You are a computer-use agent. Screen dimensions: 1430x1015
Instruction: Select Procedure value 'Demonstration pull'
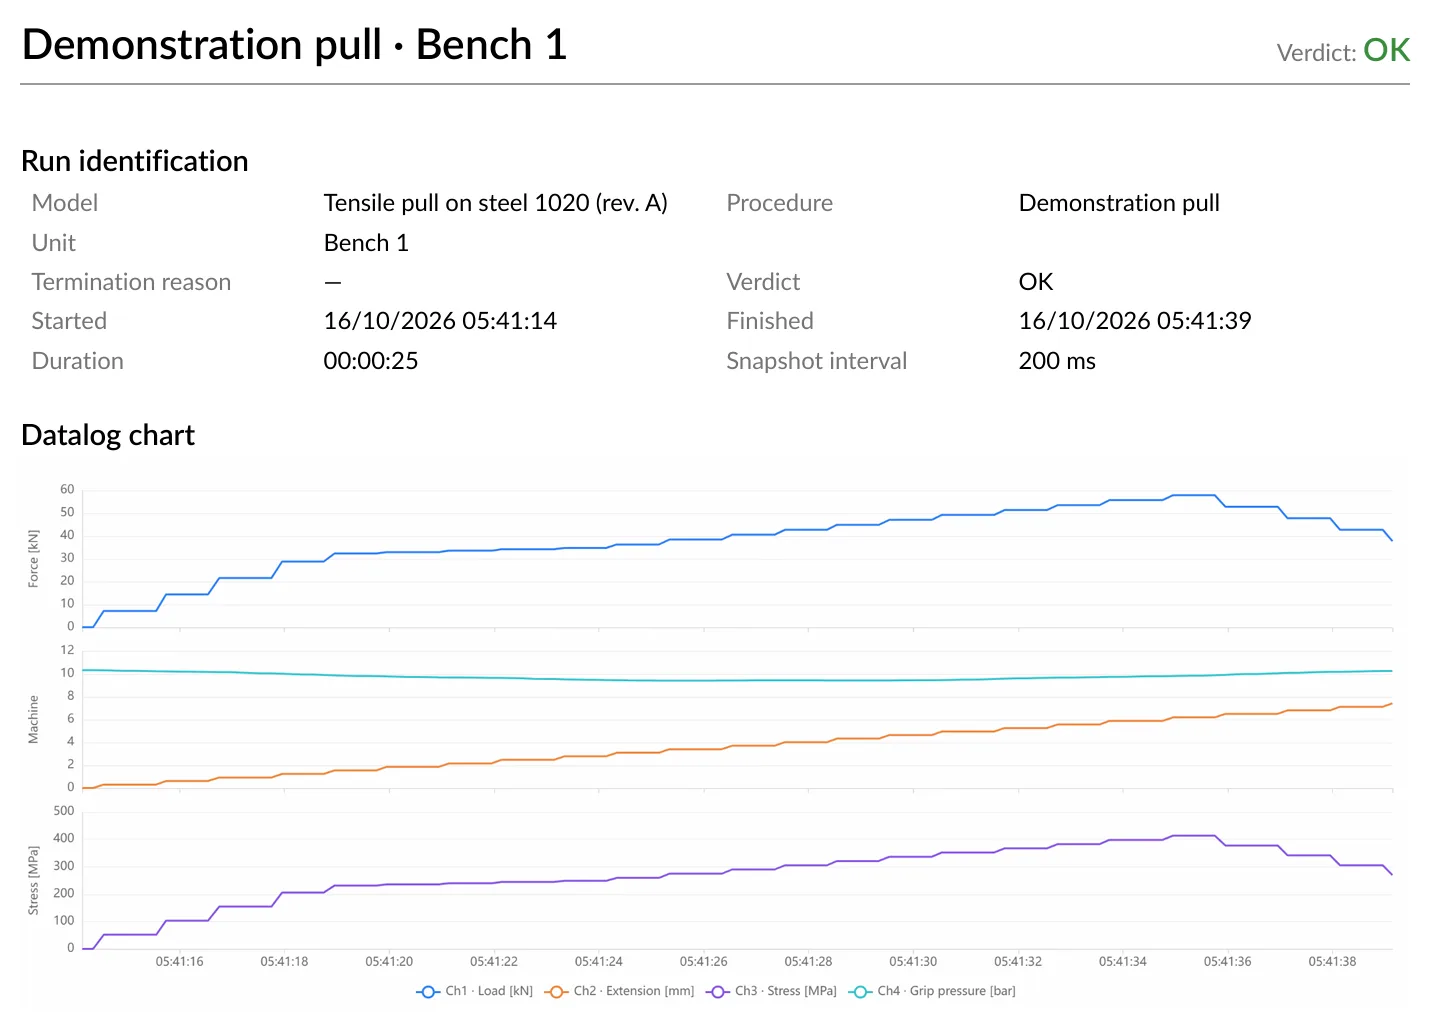click(x=1119, y=203)
